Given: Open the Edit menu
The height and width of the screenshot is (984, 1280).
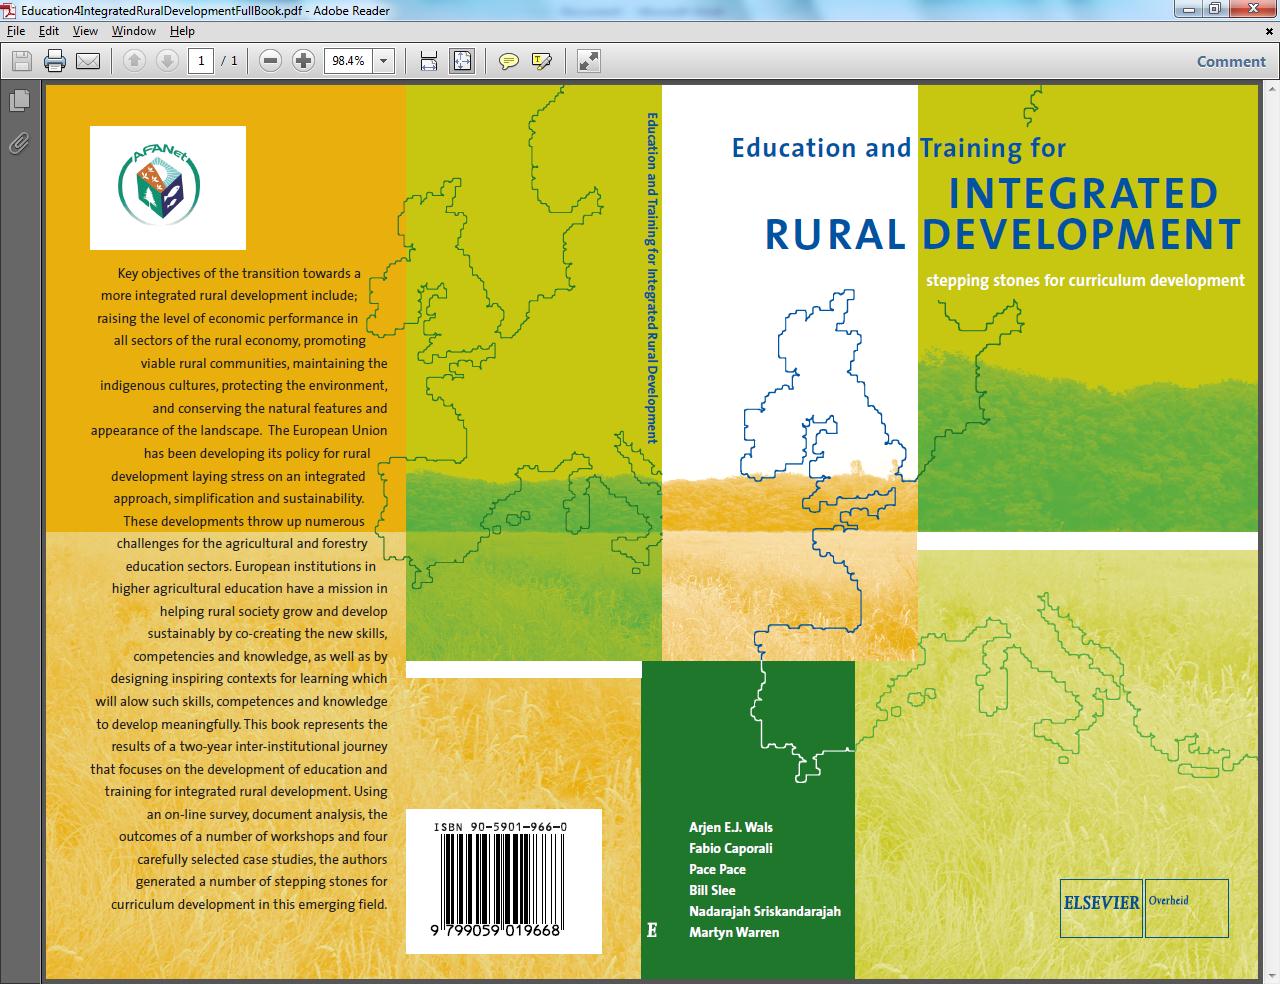Looking at the screenshot, I should 49,31.
